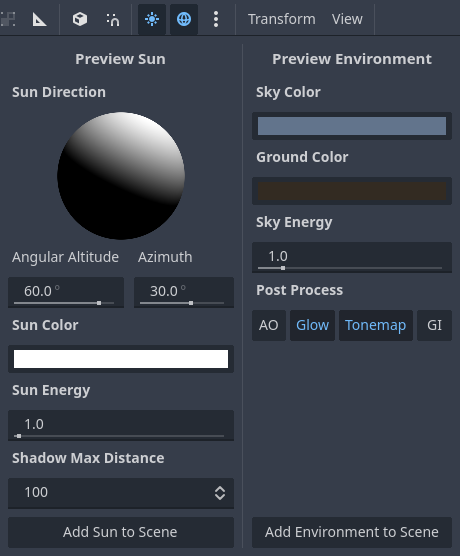Viewport: 460px width, 556px height.
Task: Click the Sun Energy 1.0 value field
Action: tap(121, 425)
